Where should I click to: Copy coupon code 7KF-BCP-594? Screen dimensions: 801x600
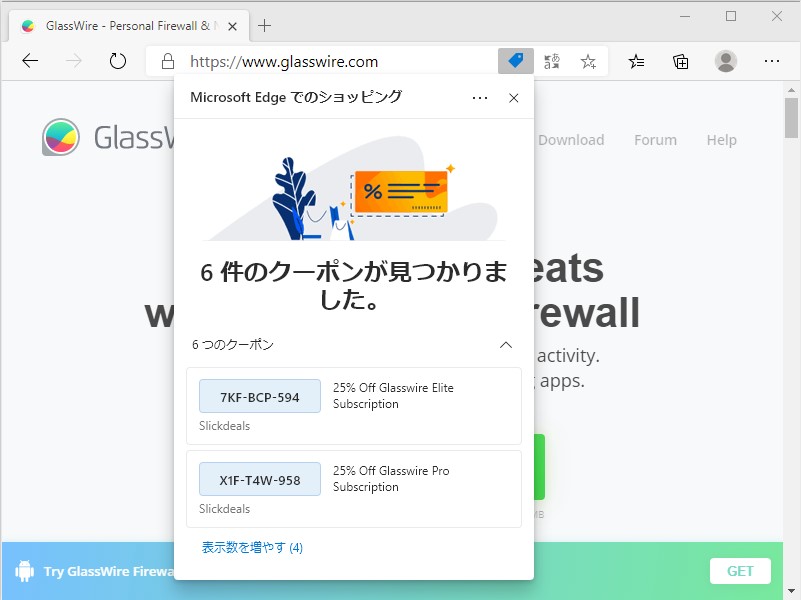pyautogui.click(x=258, y=396)
